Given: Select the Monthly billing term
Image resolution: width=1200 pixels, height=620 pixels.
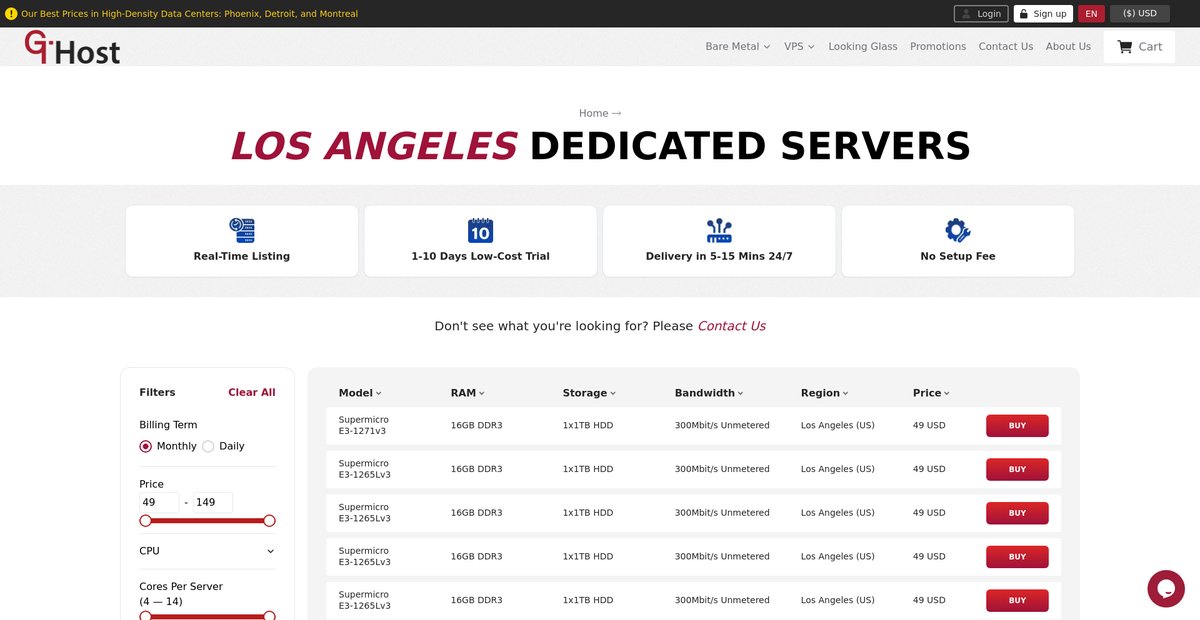Looking at the screenshot, I should (146, 446).
